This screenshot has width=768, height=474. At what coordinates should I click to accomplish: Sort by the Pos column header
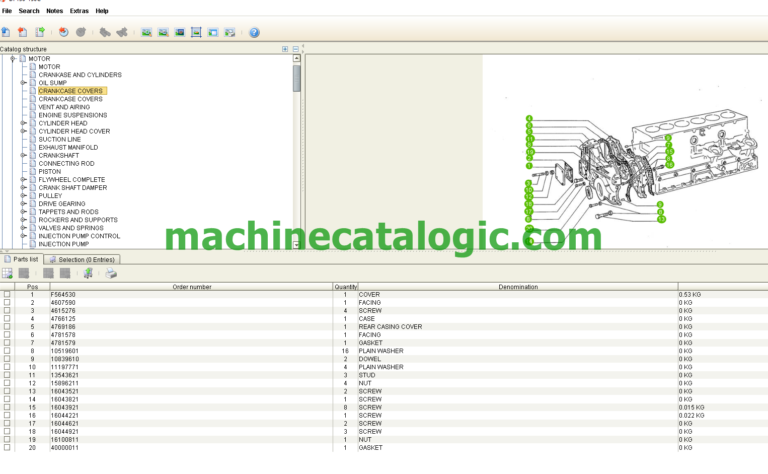(x=32, y=286)
